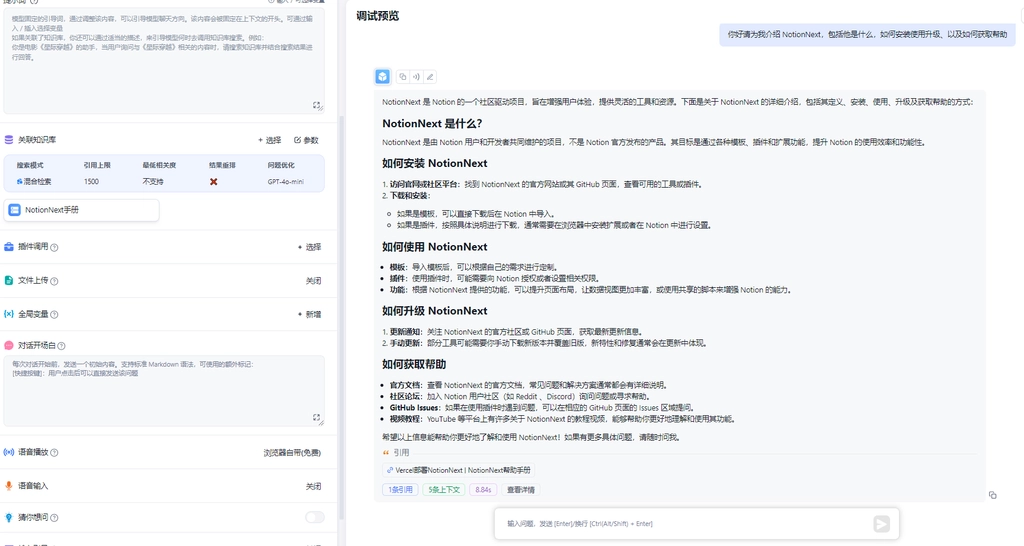Image resolution: width=1024 pixels, height=546 pixels.
Task: Click the heading 如何获取帮助
Action: (x=414, y=364)
